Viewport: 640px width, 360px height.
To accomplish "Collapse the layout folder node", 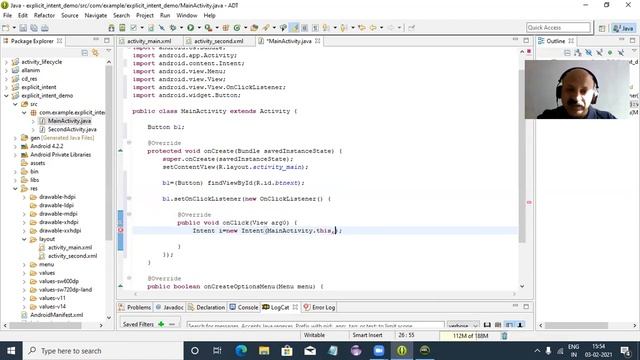I will [24, 239].
